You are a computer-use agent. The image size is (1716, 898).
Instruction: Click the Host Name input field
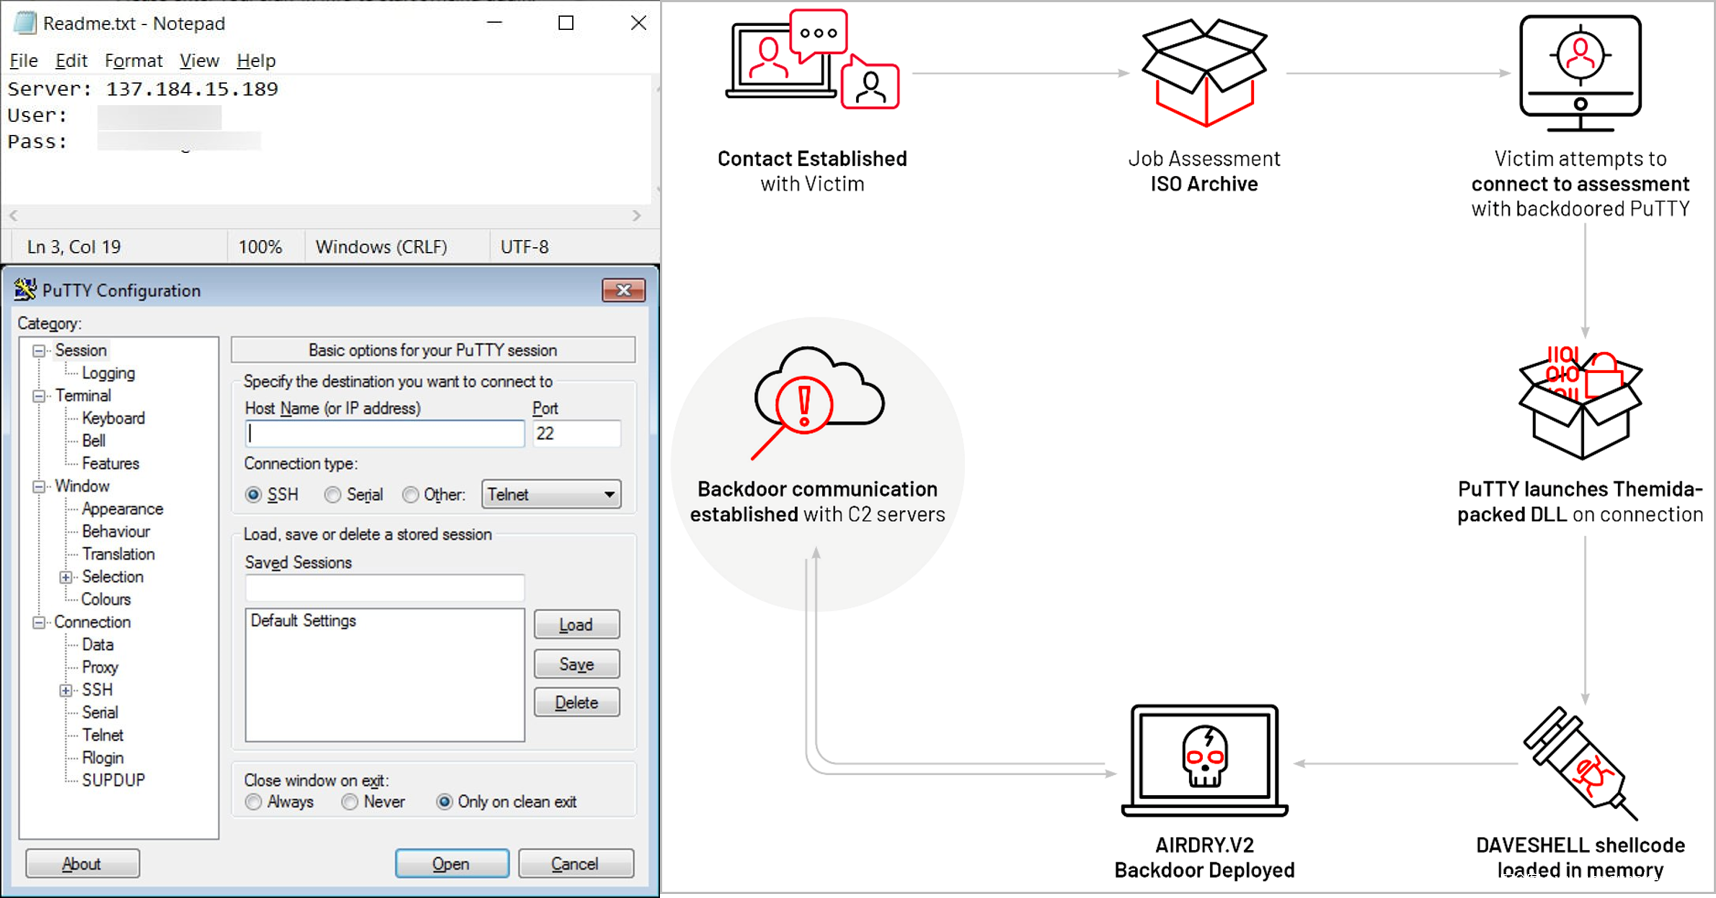[x=385, y=433]
